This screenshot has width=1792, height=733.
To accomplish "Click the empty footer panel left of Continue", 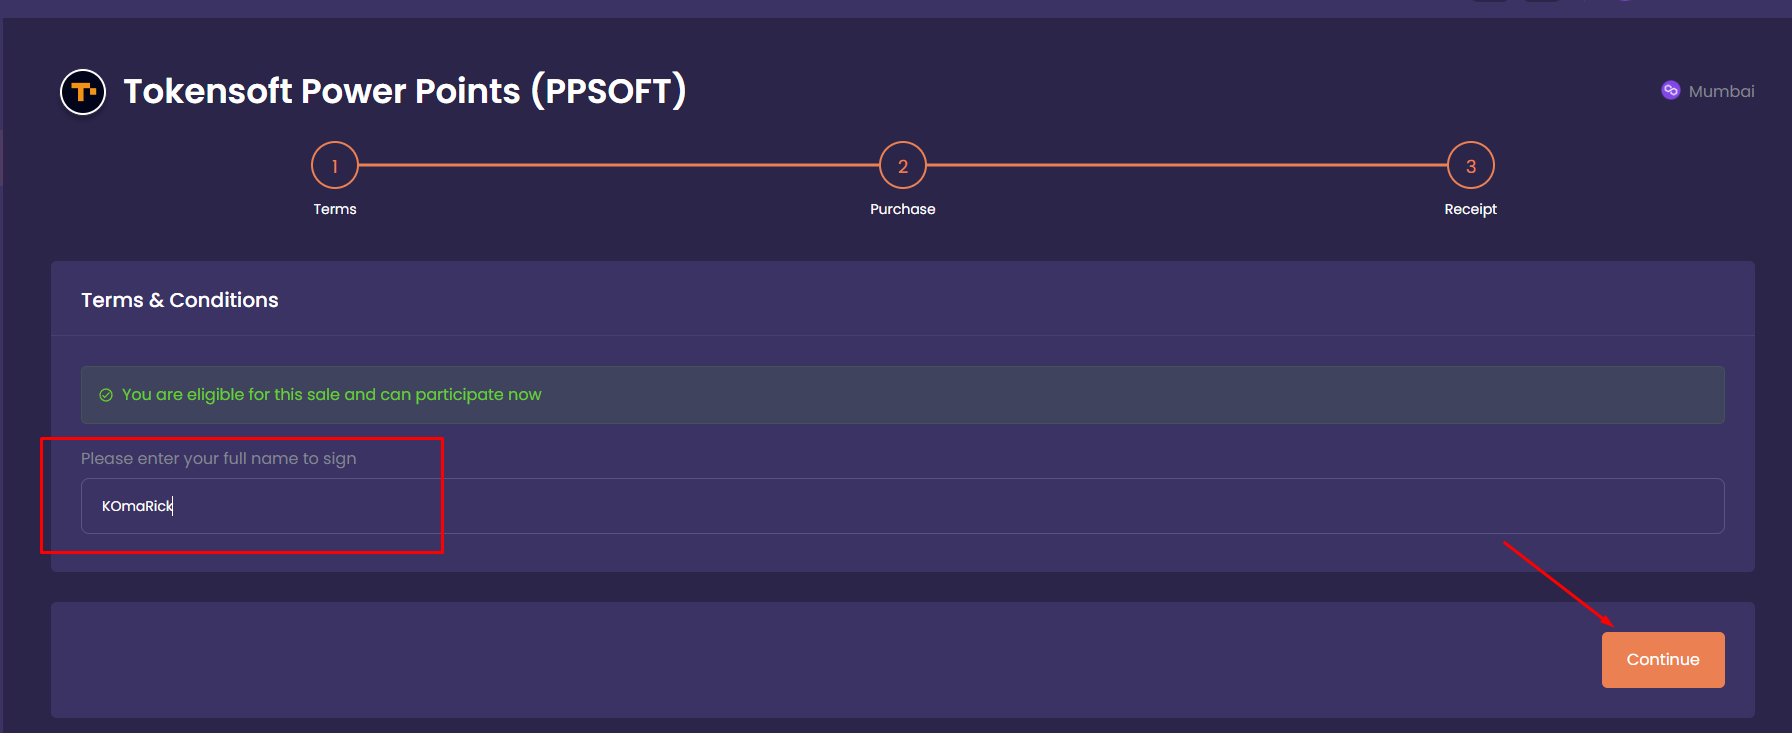I will [x=800, y=660].
